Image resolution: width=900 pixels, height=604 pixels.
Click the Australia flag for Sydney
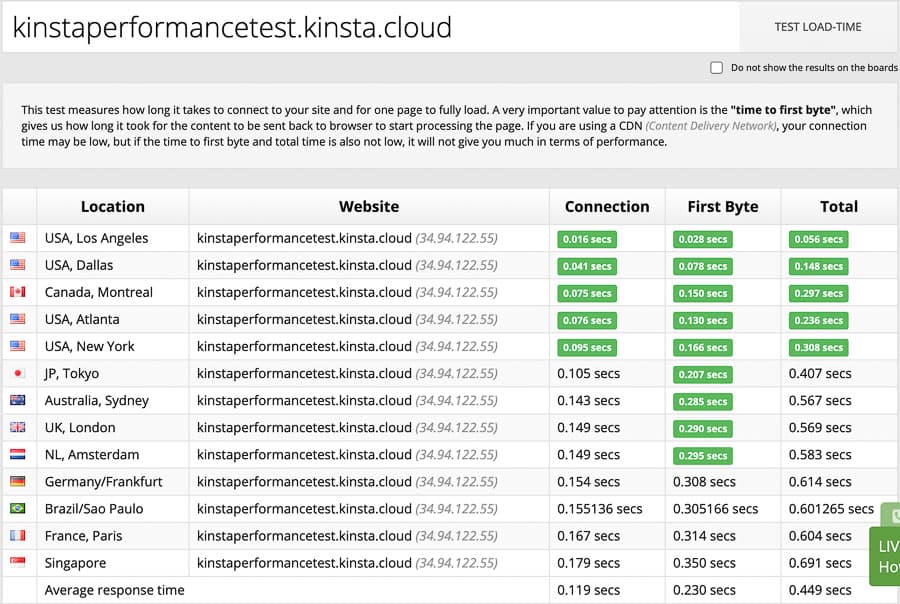20,401
